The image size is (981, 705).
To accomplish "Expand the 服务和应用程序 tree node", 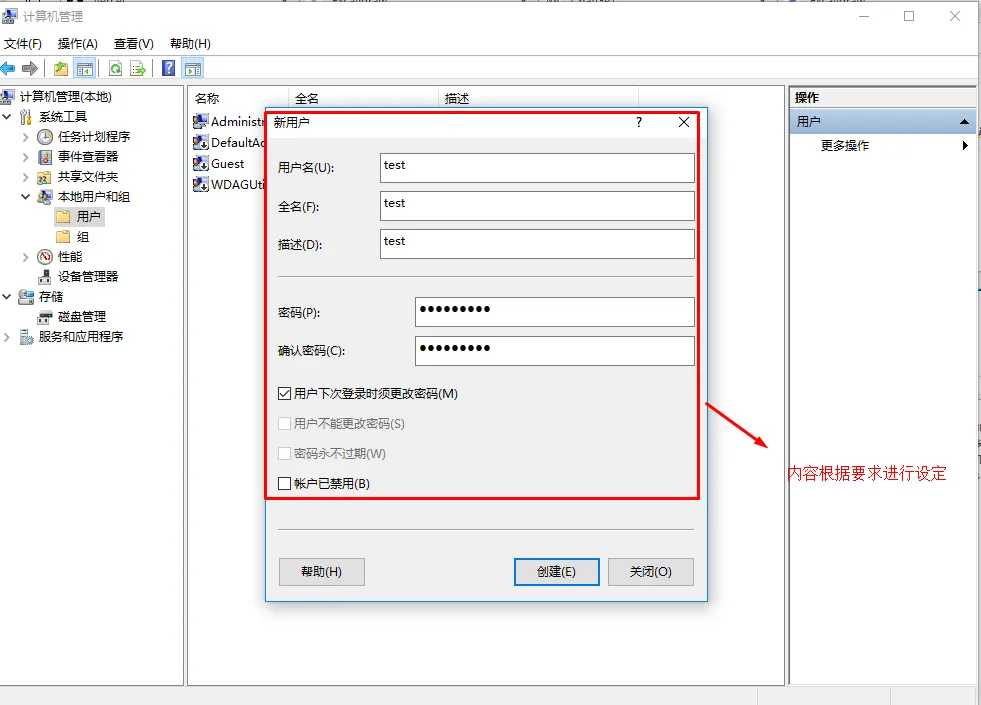I will pyautogui.click(x=7, y=337).
